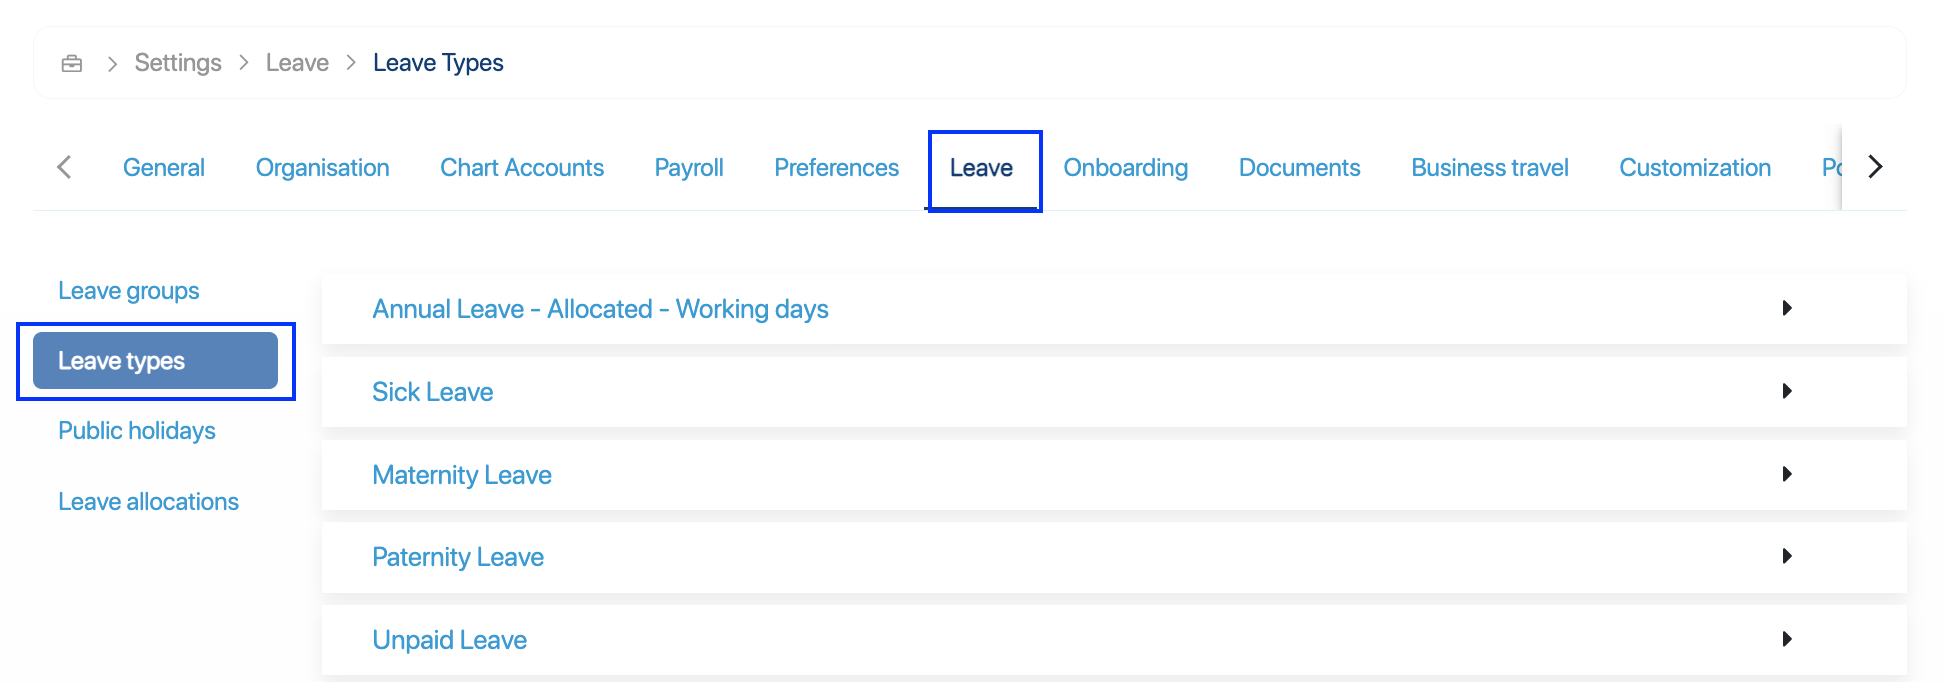Switch to the Business travel tab
1944x682 pixels.
coord(1489,168)
